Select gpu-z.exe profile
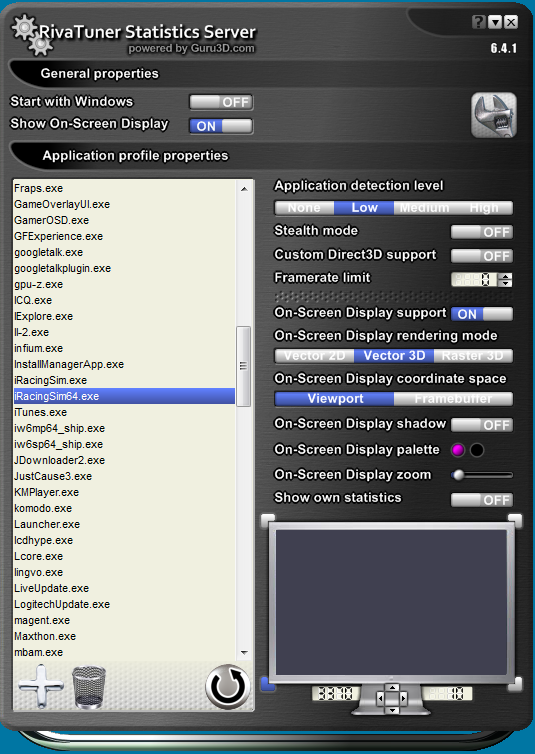The image size is (535, 754). (x=124, y=284)
